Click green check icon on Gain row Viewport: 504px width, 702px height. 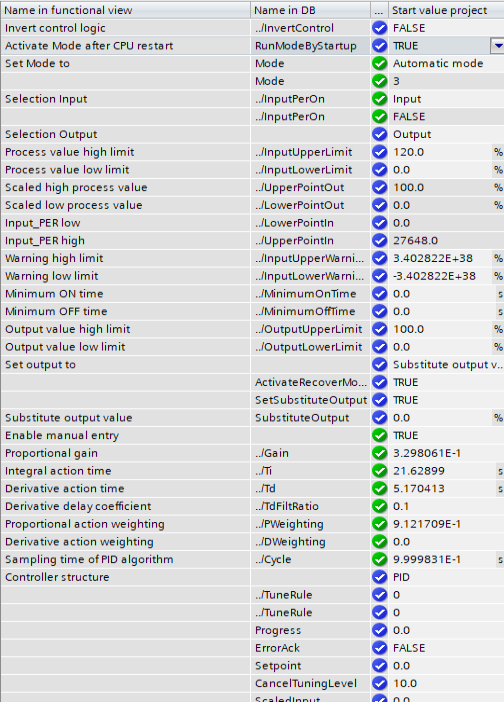(379, 453)
